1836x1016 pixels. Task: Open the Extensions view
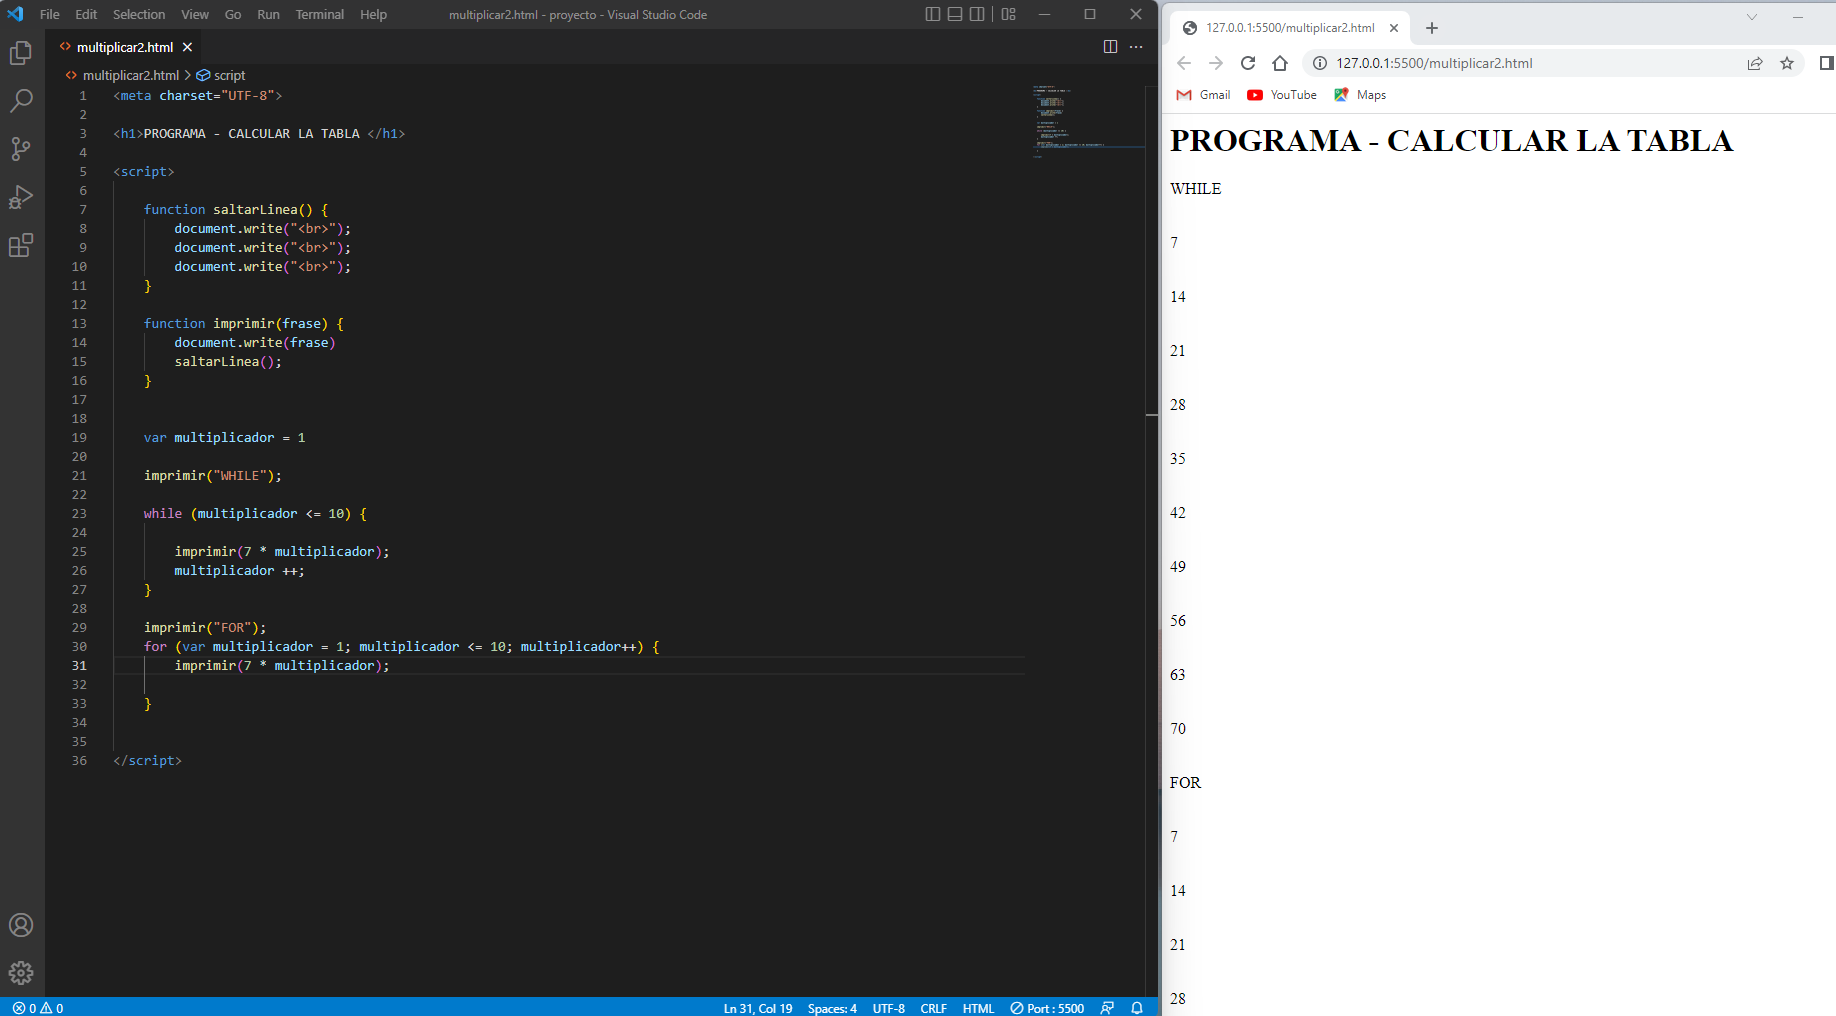click(21, 245)
